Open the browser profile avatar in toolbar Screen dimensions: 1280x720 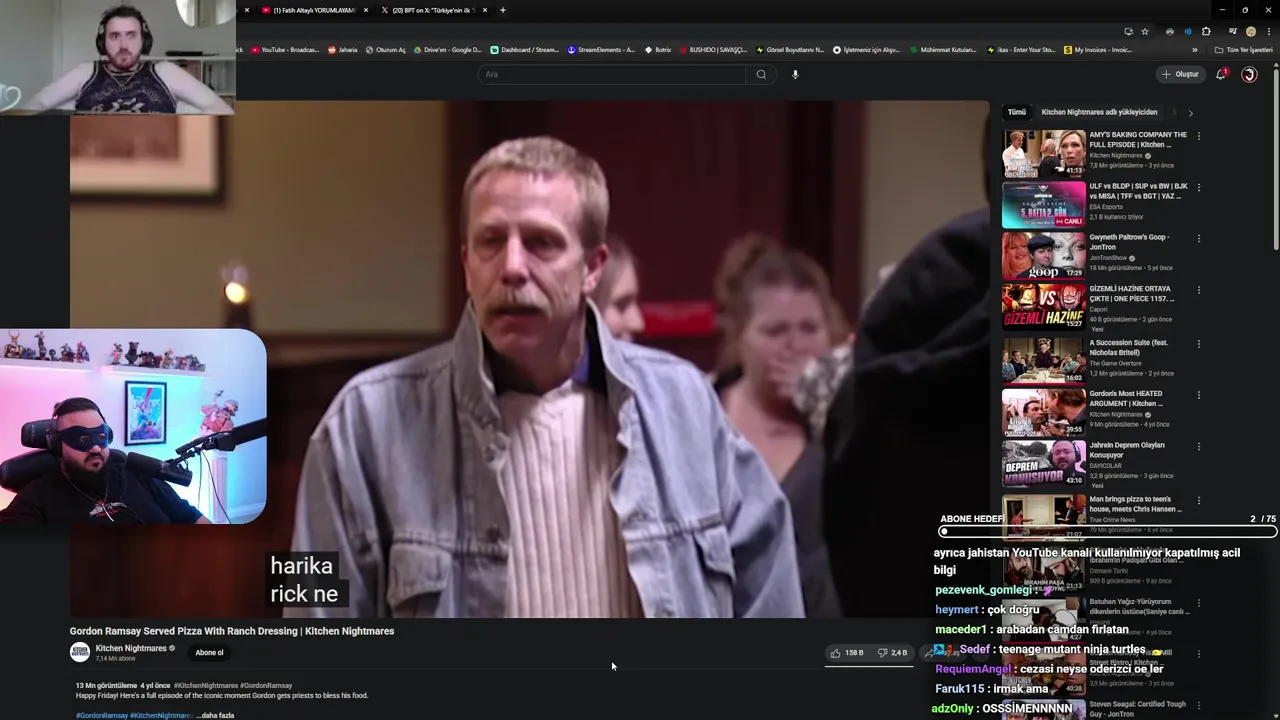point(1250,32)
